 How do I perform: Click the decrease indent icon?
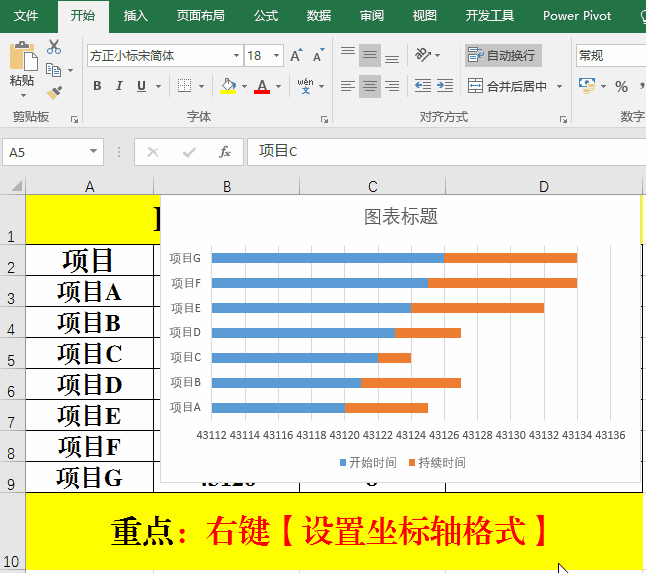(x=422, y=87)
